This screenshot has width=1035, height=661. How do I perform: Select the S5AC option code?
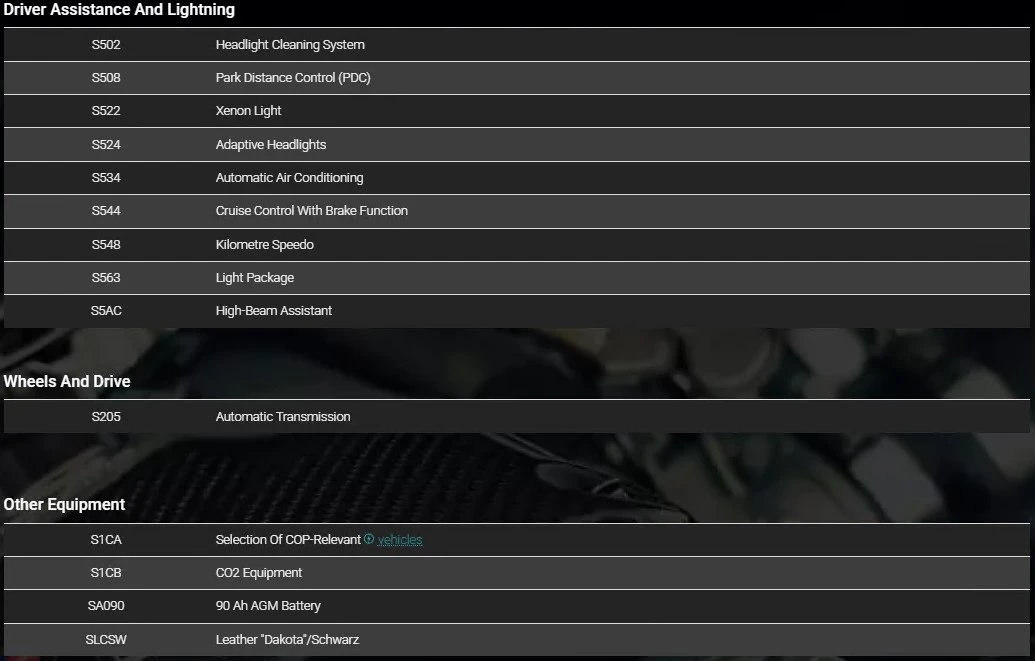tap(106, 310)
